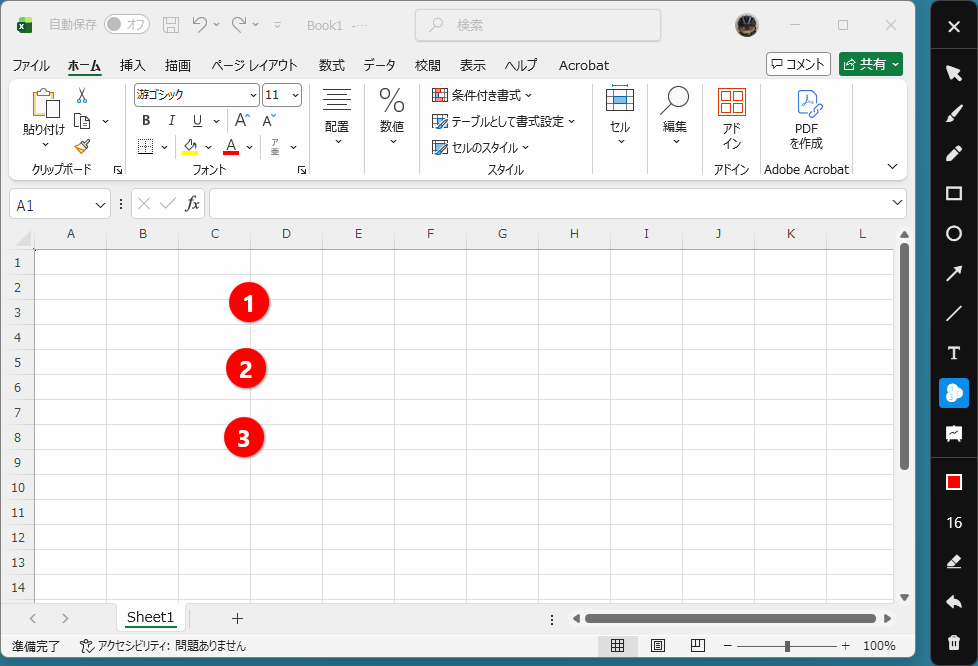Viewport: 978px width, 666px height.
Task: Open the font size dropdown
Action: pos(293,94)
